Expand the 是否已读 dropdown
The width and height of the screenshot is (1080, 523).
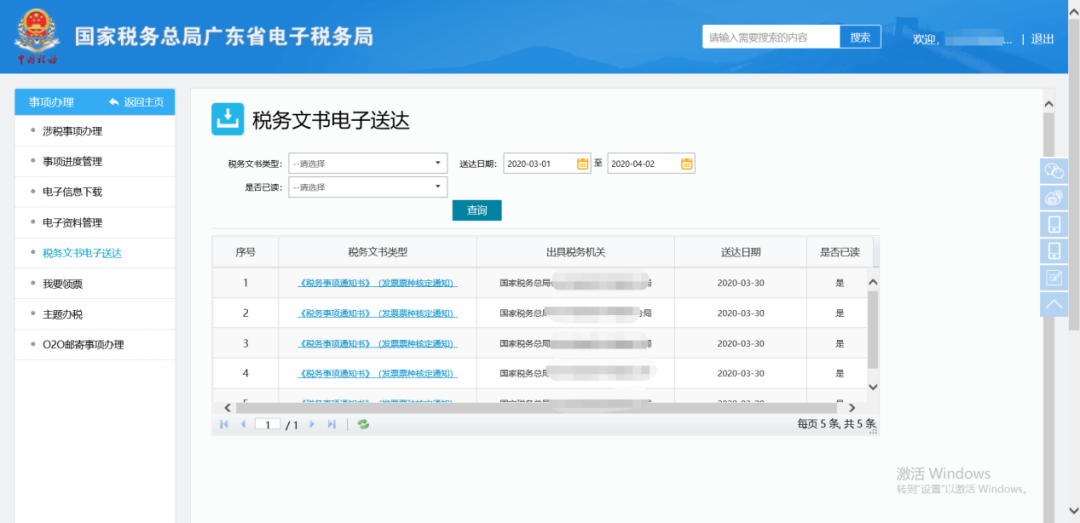click(x=368, y=187)
